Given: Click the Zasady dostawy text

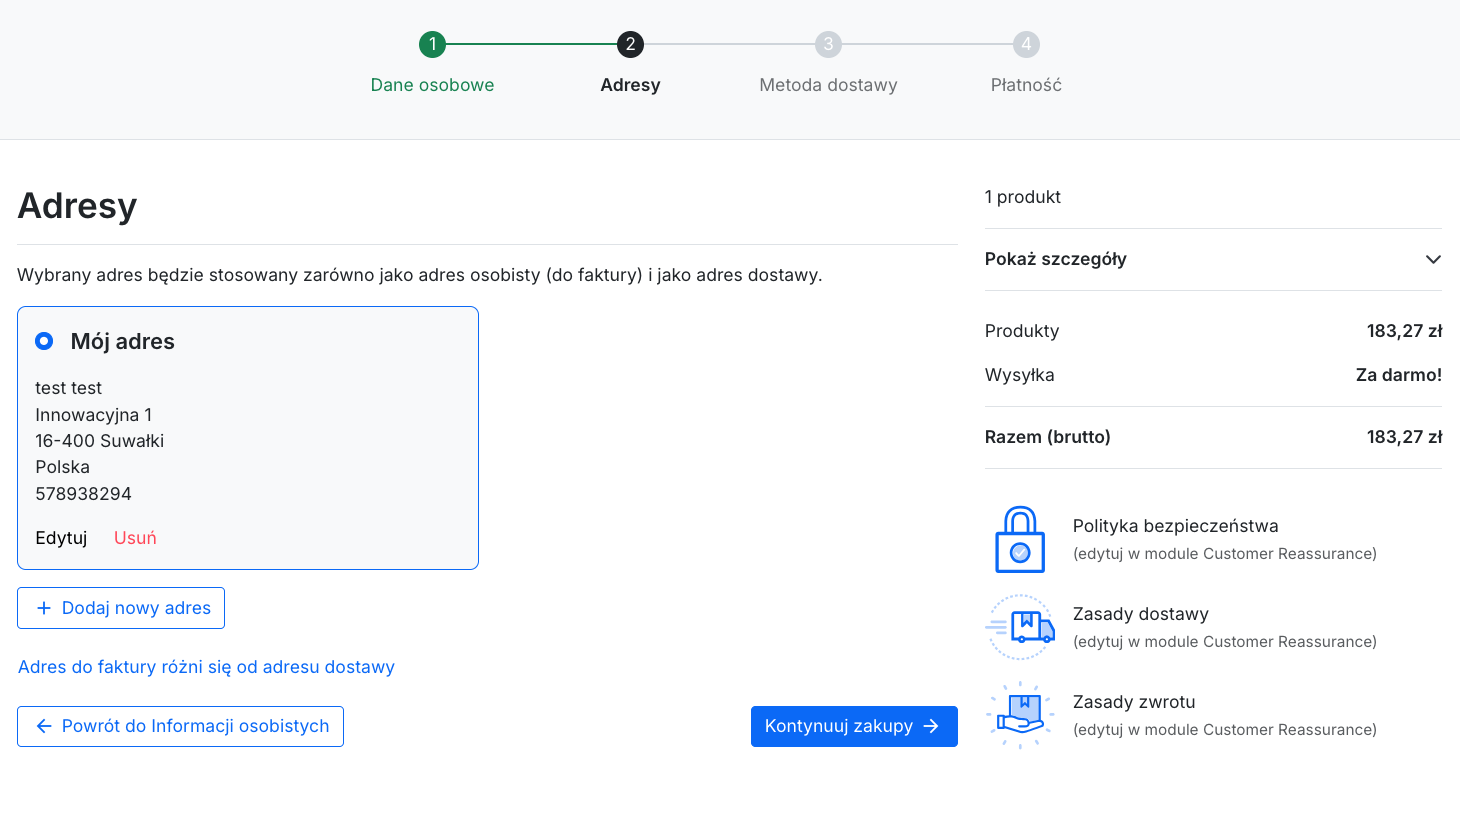Looking at the screenshot, I should pos(1140,614).
